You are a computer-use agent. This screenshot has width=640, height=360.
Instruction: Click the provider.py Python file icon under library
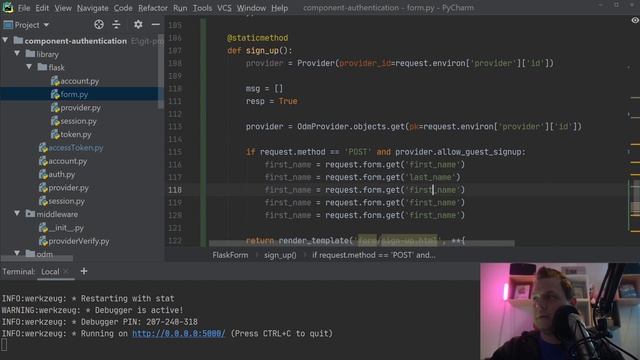[x=43, y=188]
